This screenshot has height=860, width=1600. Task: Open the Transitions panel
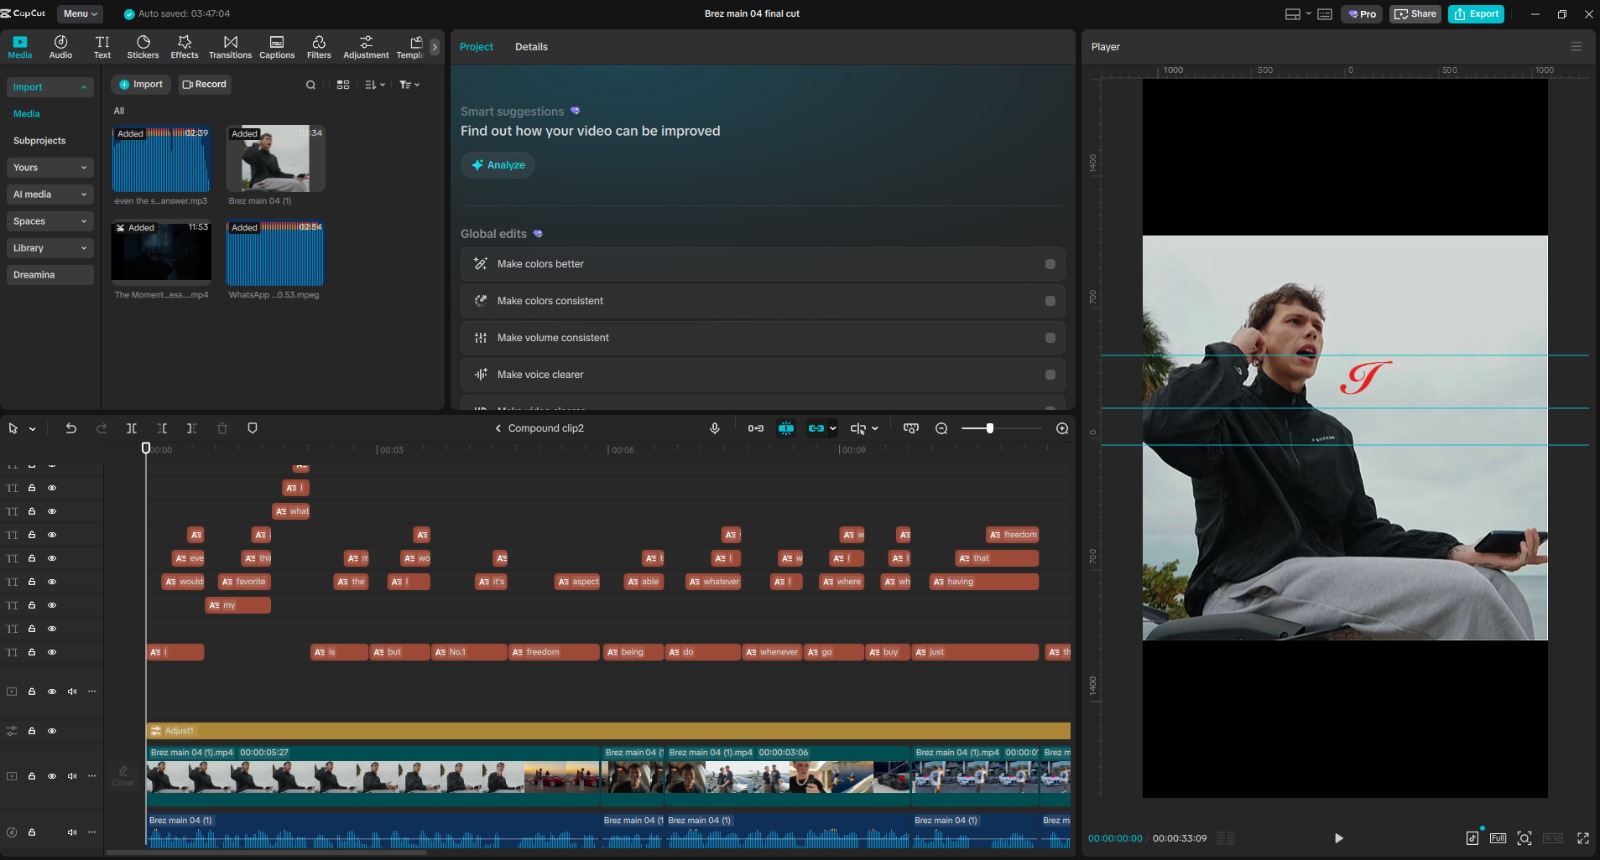coord(230,47)
